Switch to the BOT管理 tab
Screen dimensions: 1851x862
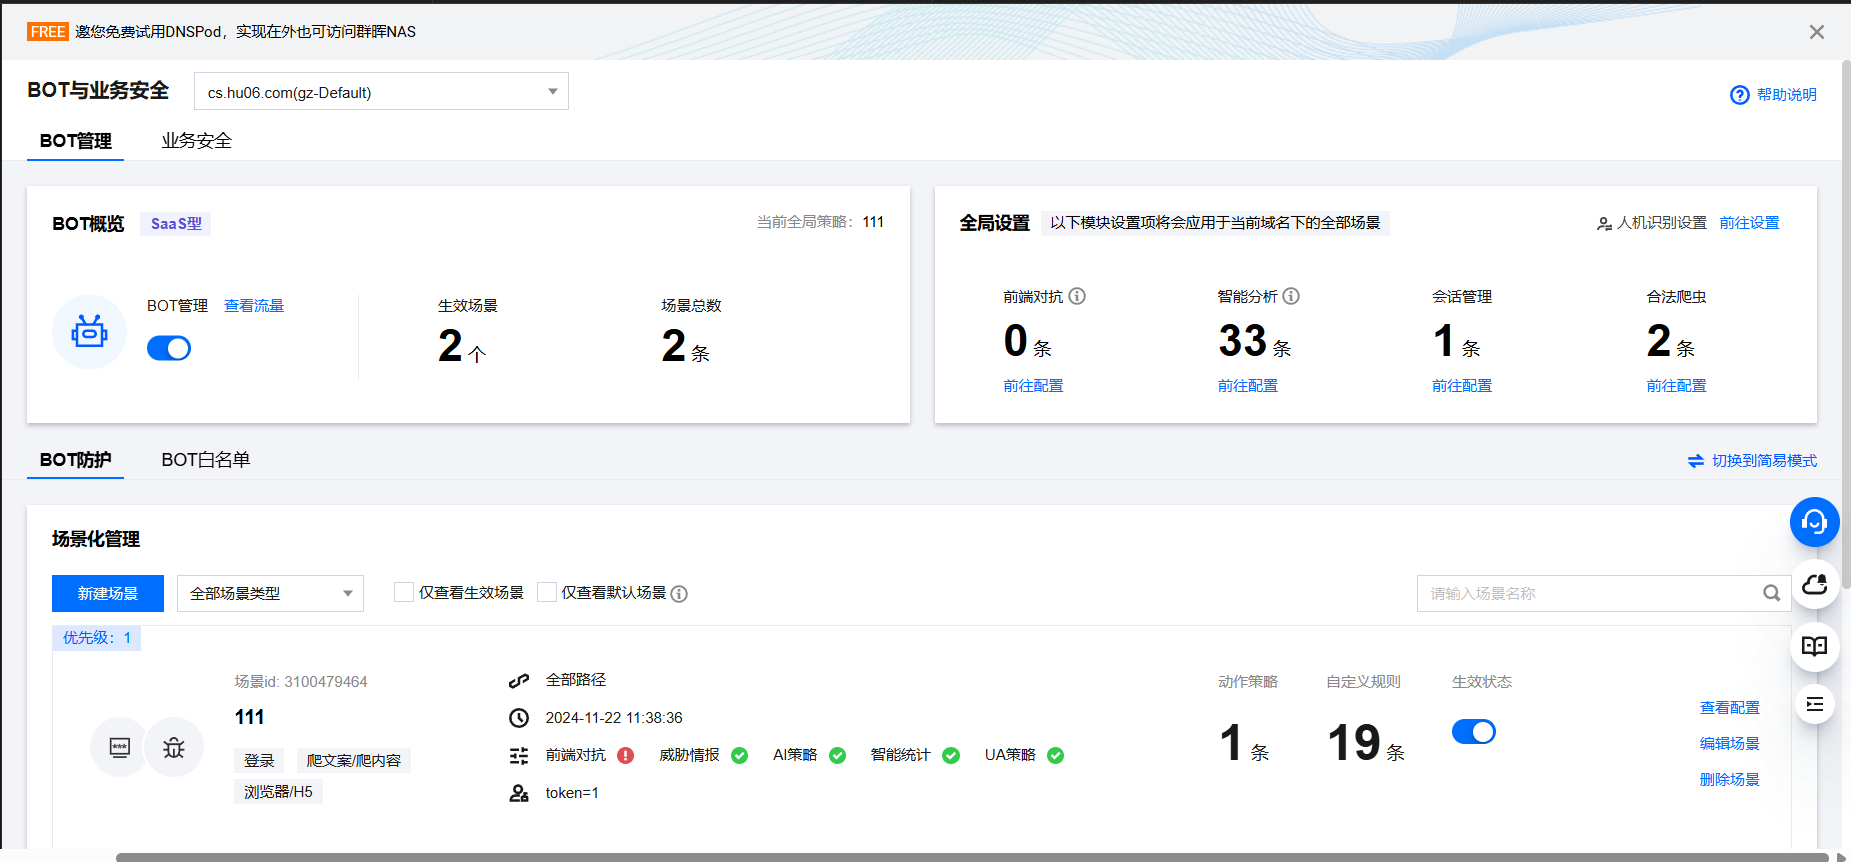click(x=76, y=141)
